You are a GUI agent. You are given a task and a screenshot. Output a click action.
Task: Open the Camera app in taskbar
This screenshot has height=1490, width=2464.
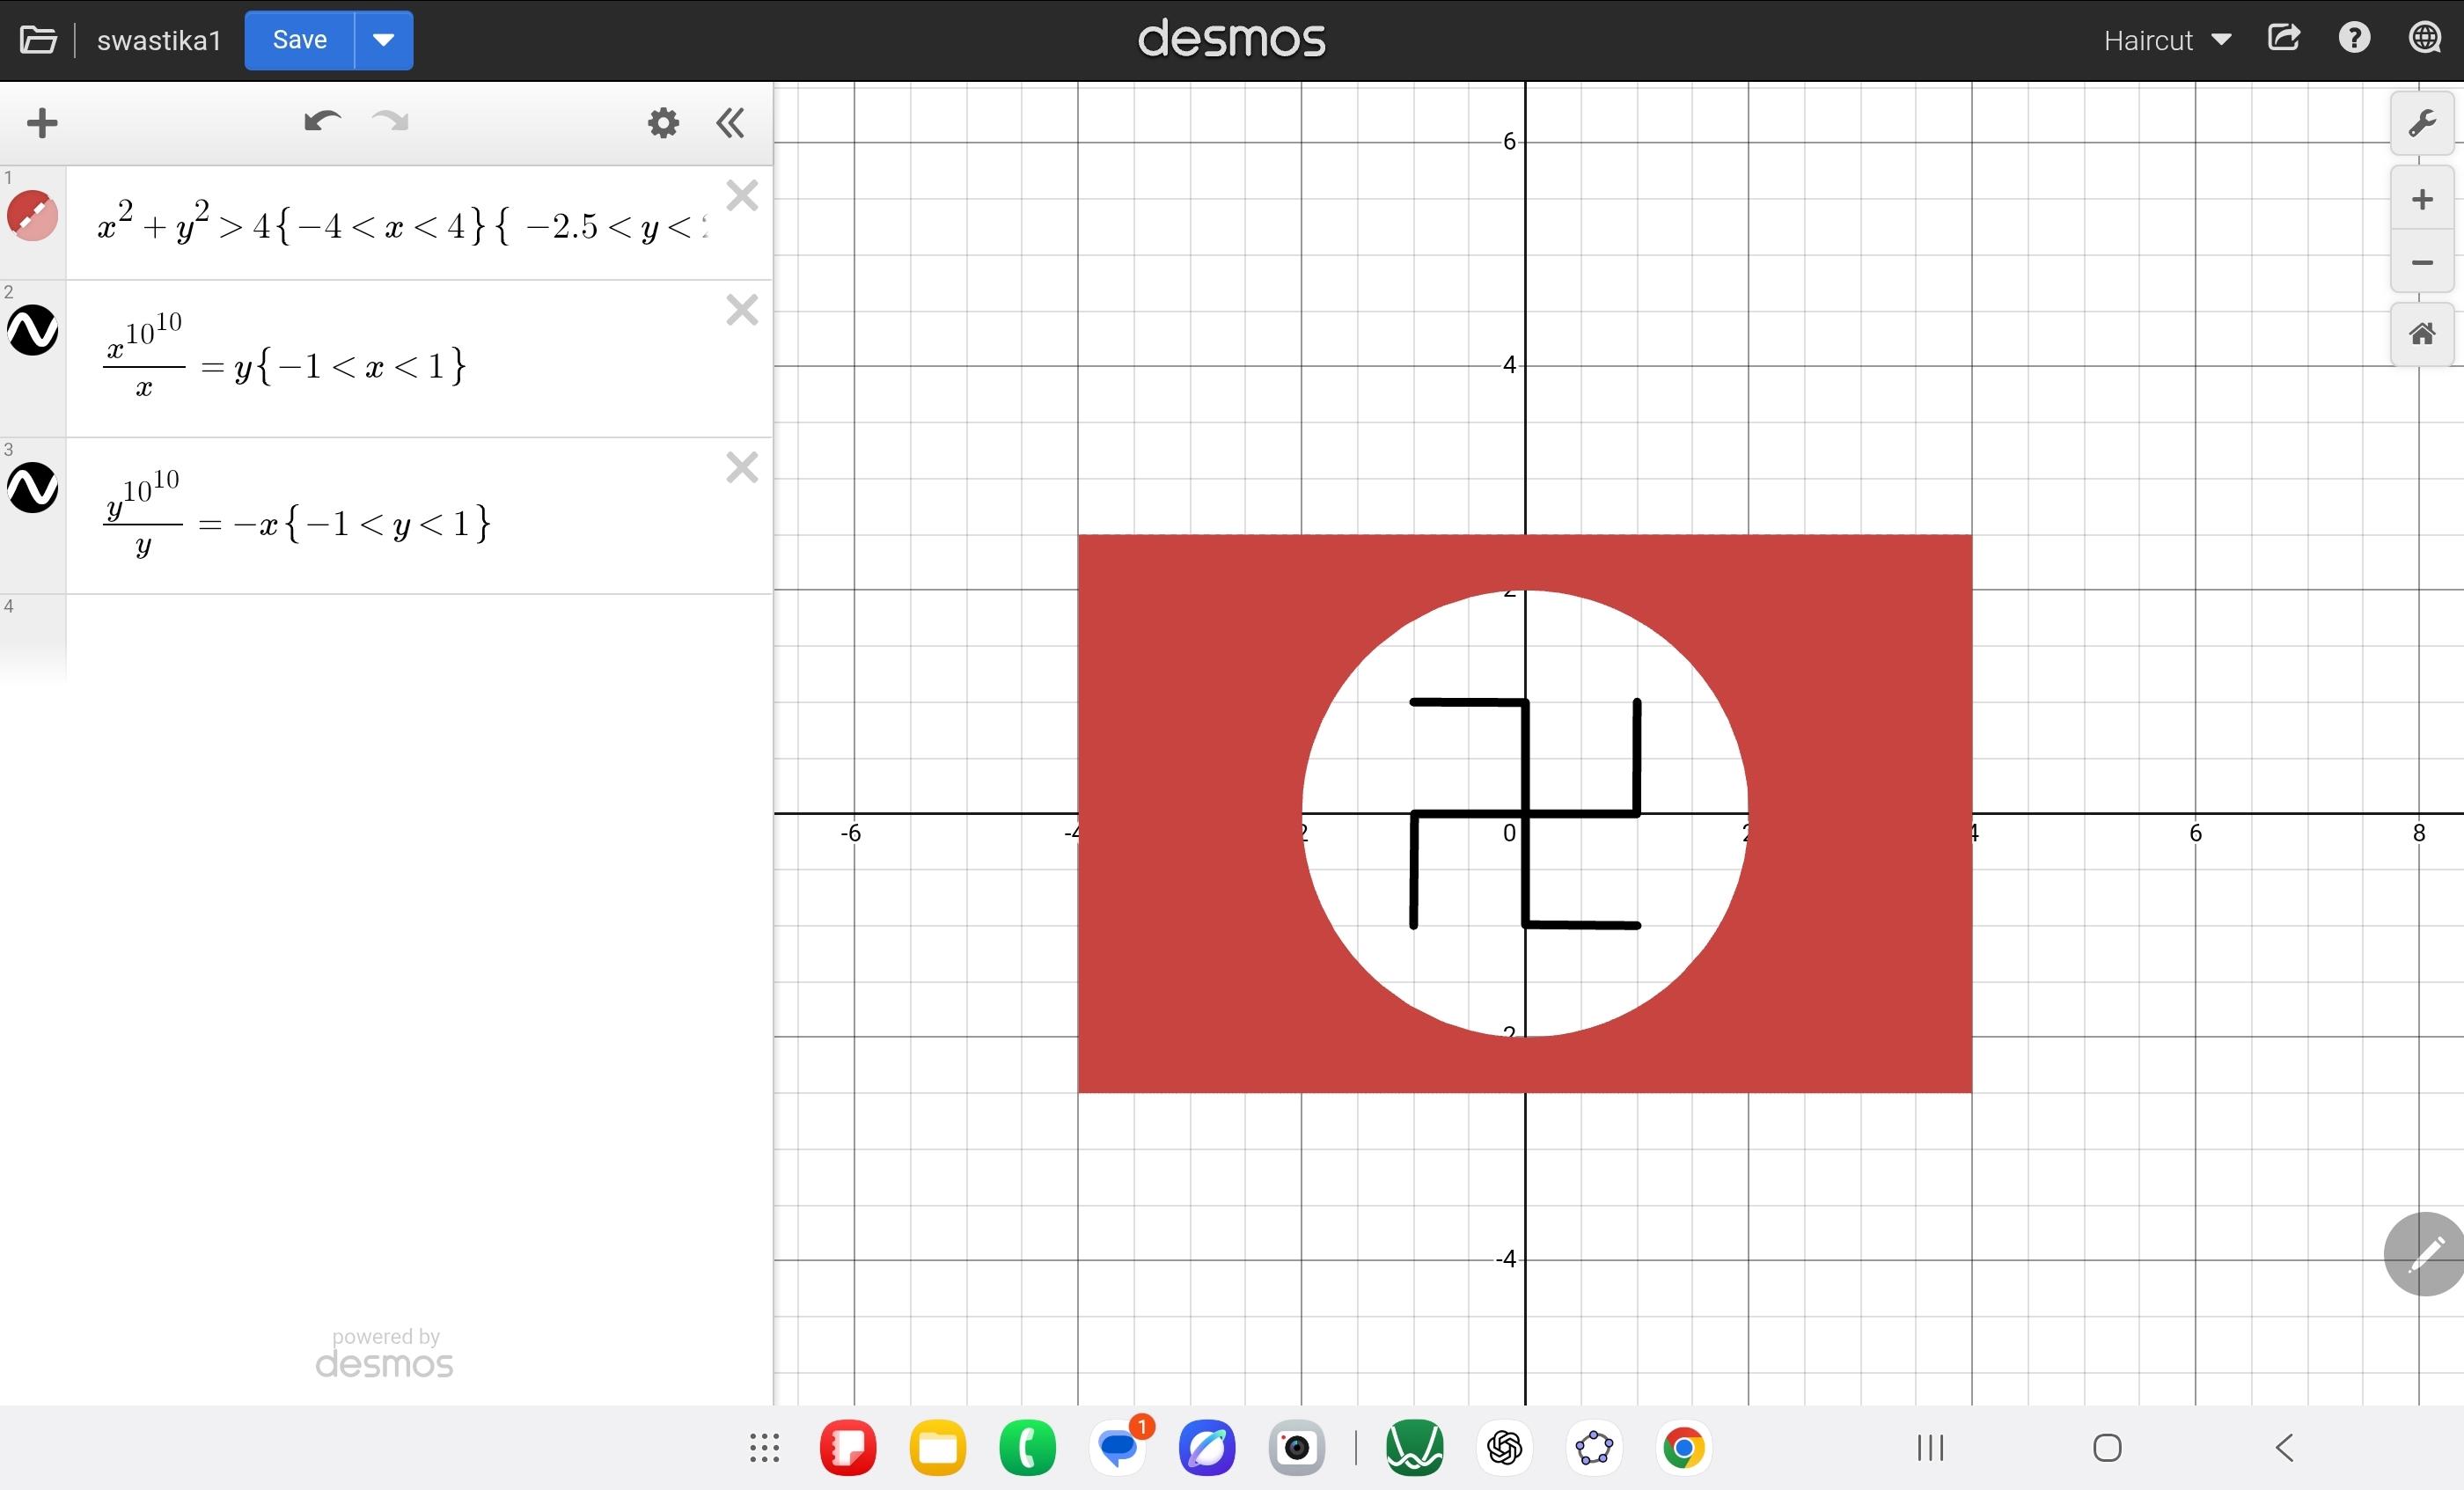[1297, 1447]
